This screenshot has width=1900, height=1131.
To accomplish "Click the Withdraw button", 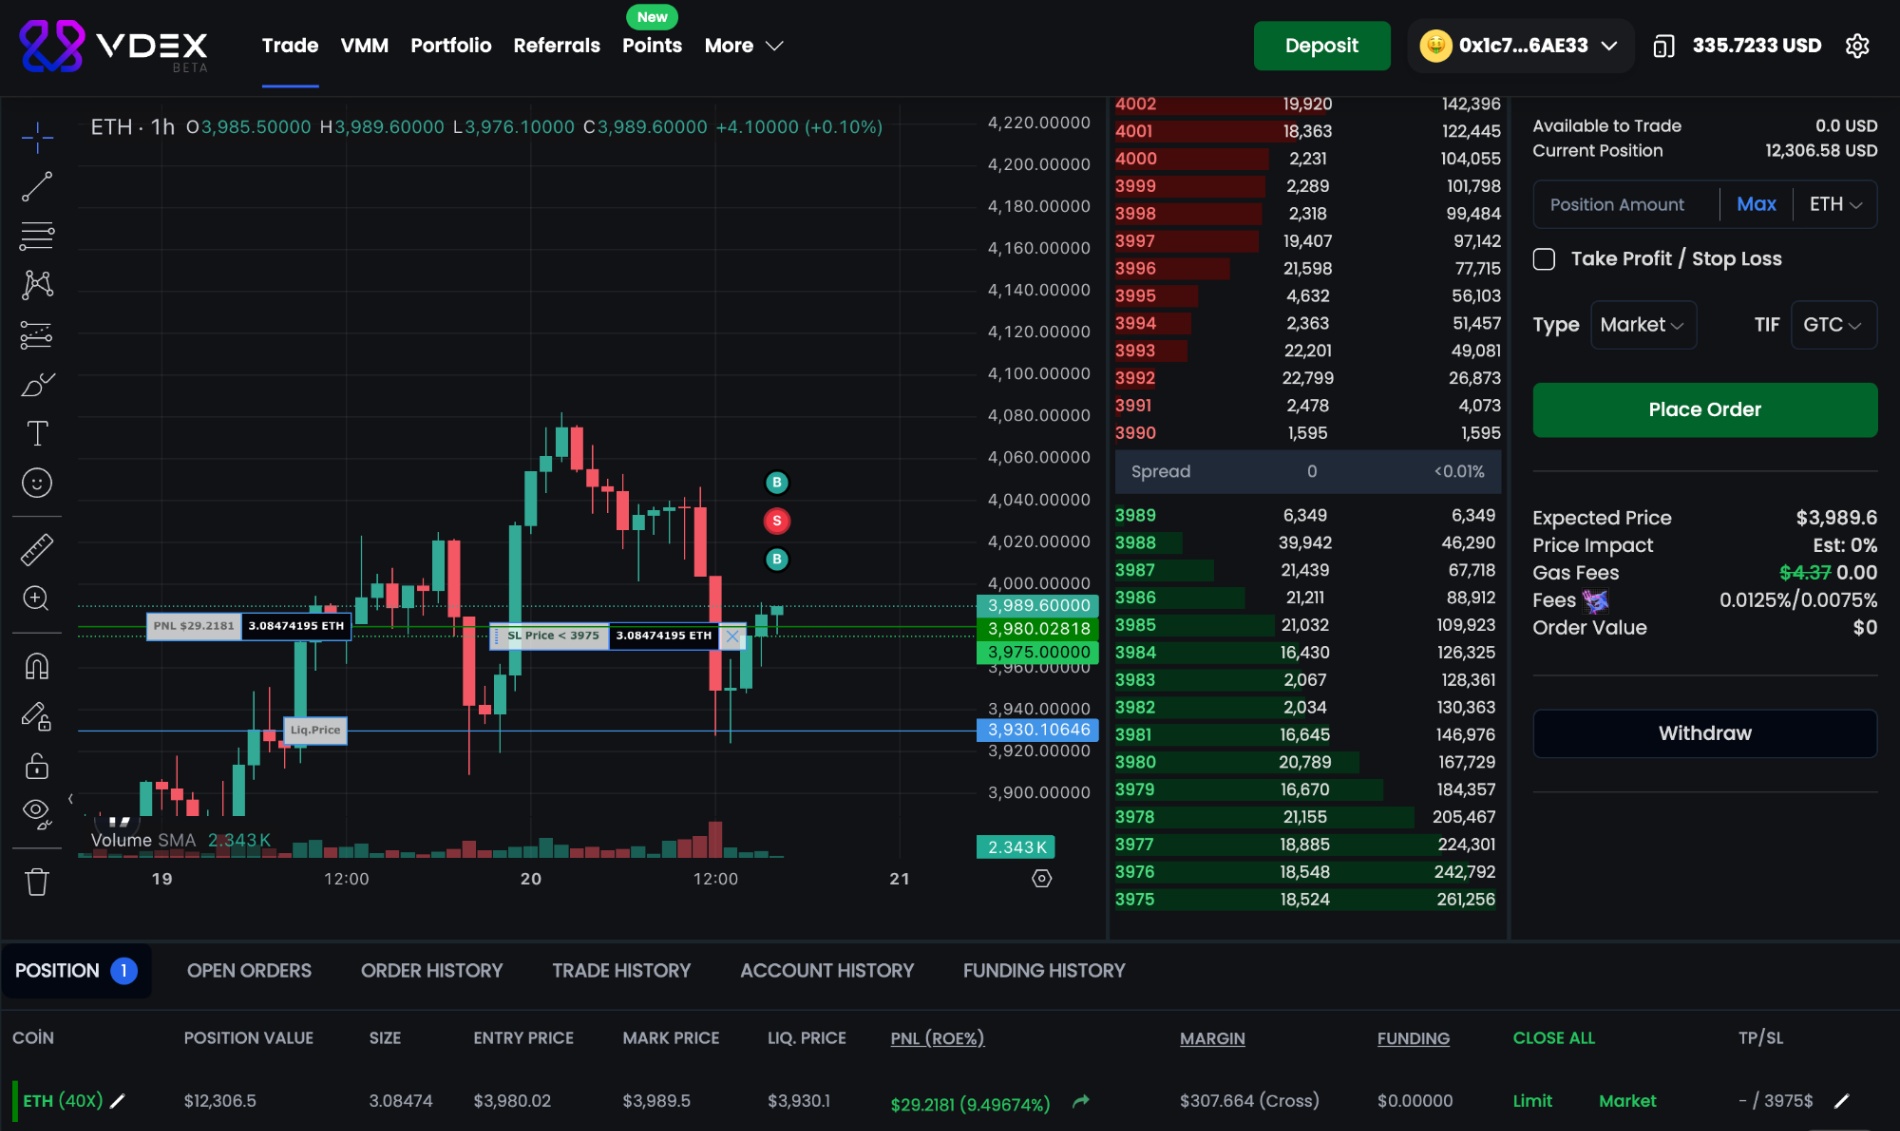I will tap(1704, 734).
